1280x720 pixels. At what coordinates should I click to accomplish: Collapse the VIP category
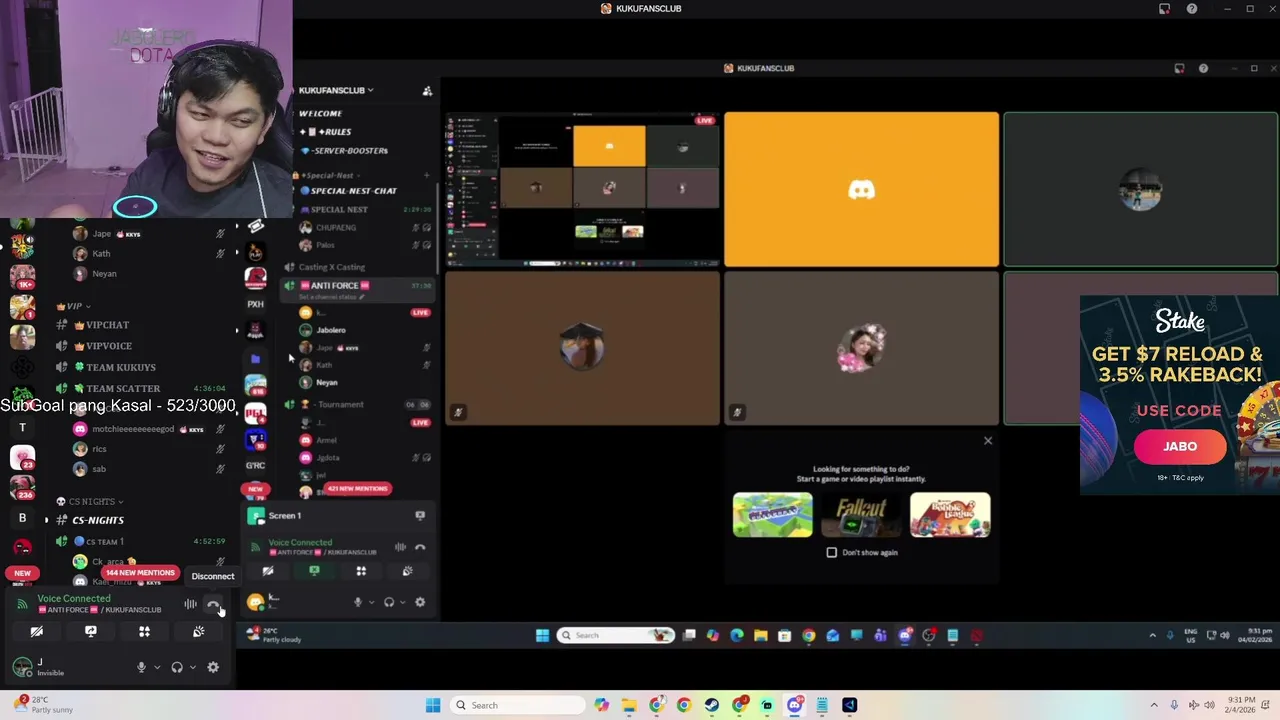point(73,306)
